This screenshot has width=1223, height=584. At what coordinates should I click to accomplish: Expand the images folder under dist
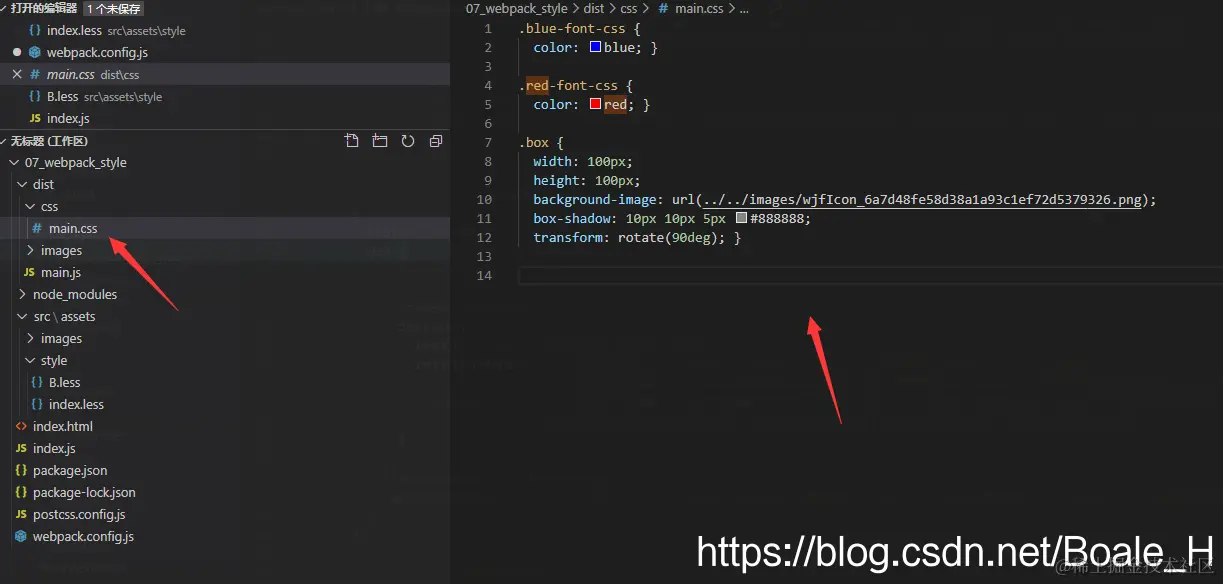pyautogui.click(x=30, y=250)
